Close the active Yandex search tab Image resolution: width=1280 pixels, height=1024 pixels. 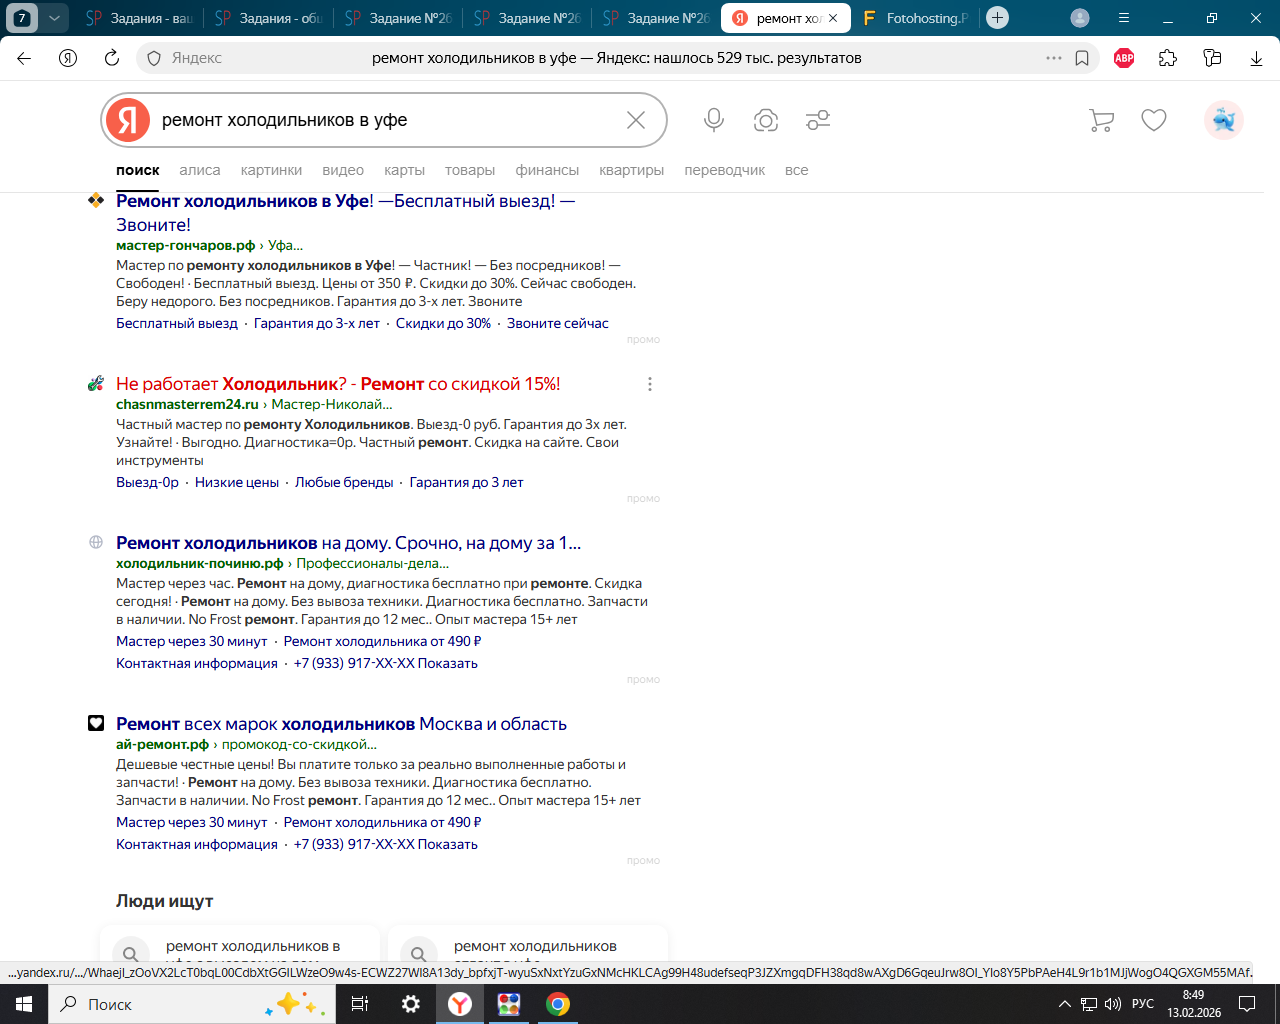(x=833, y=18)
